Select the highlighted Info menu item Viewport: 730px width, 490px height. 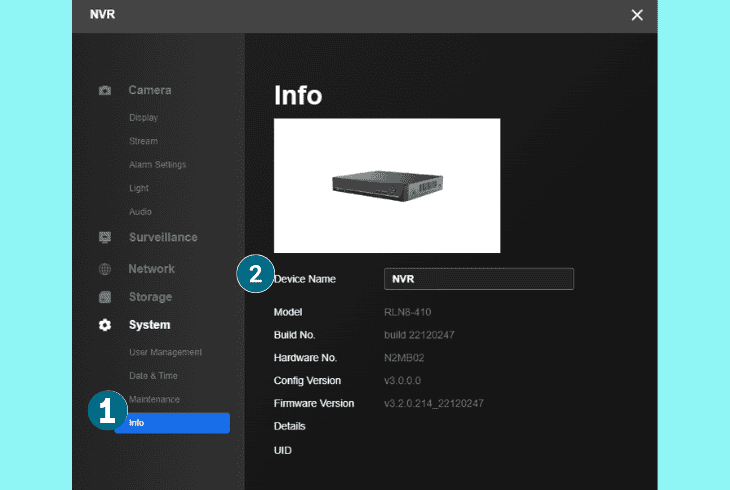click(172, 423)
